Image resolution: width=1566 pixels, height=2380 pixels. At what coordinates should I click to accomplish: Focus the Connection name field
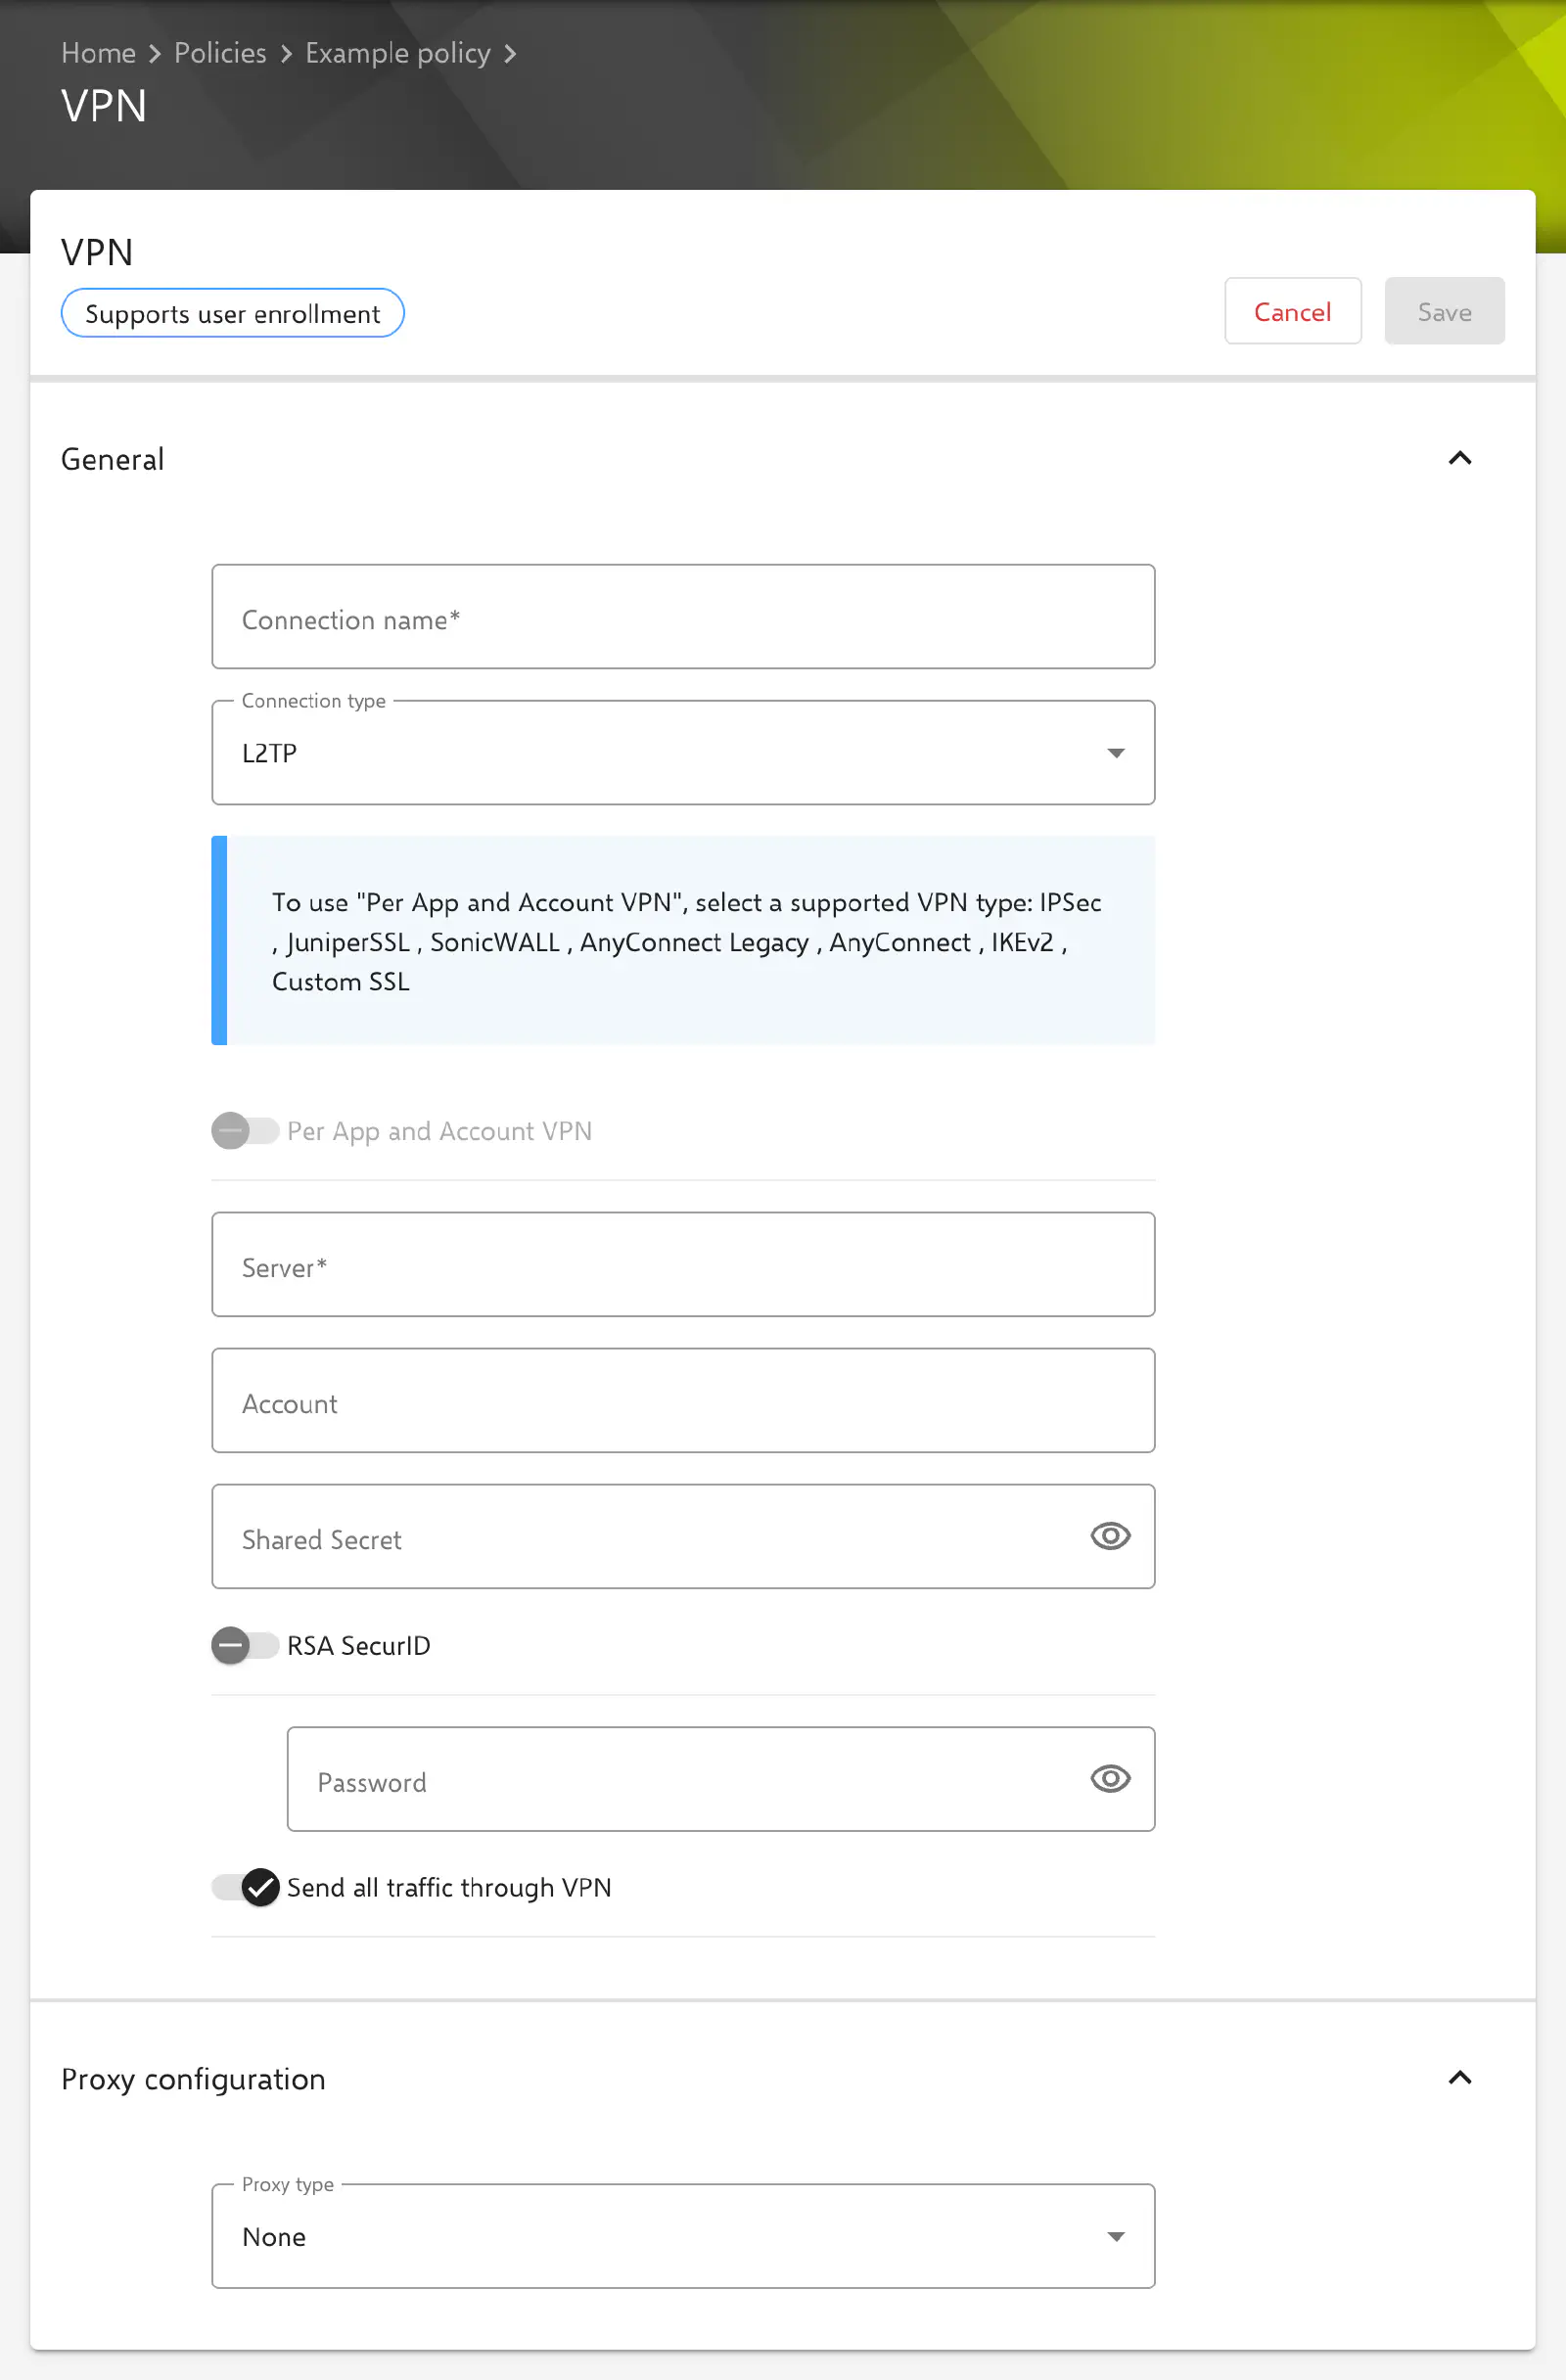[x=683, y=617]
